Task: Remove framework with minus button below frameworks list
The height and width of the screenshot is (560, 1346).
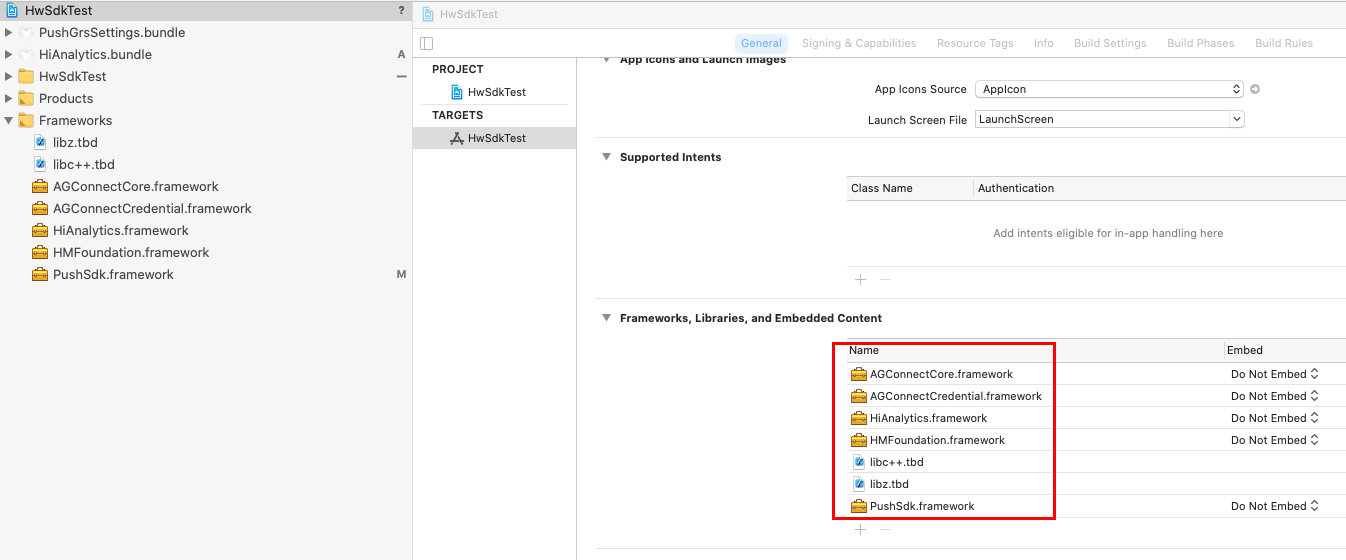Action: 884,530
